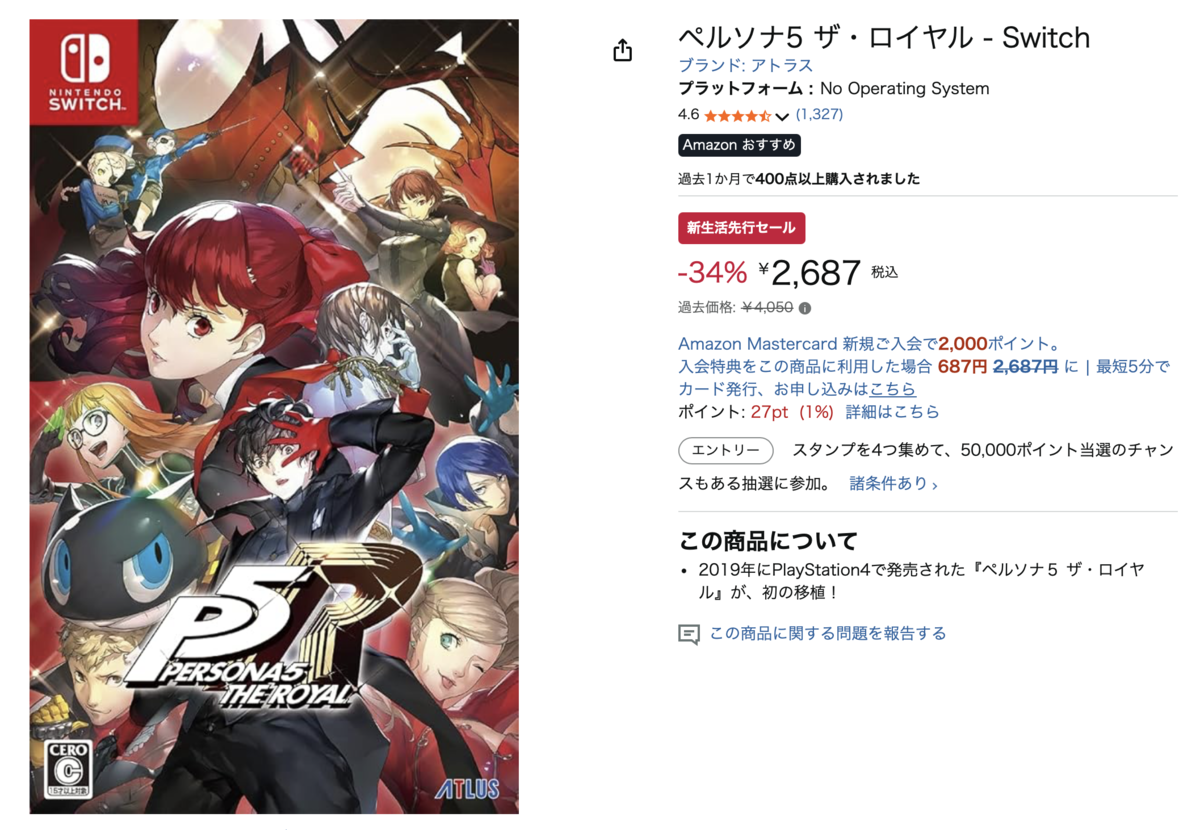Click the エントリー button
Viewport: 1200px width, 830px height.
tap(726, 451)
